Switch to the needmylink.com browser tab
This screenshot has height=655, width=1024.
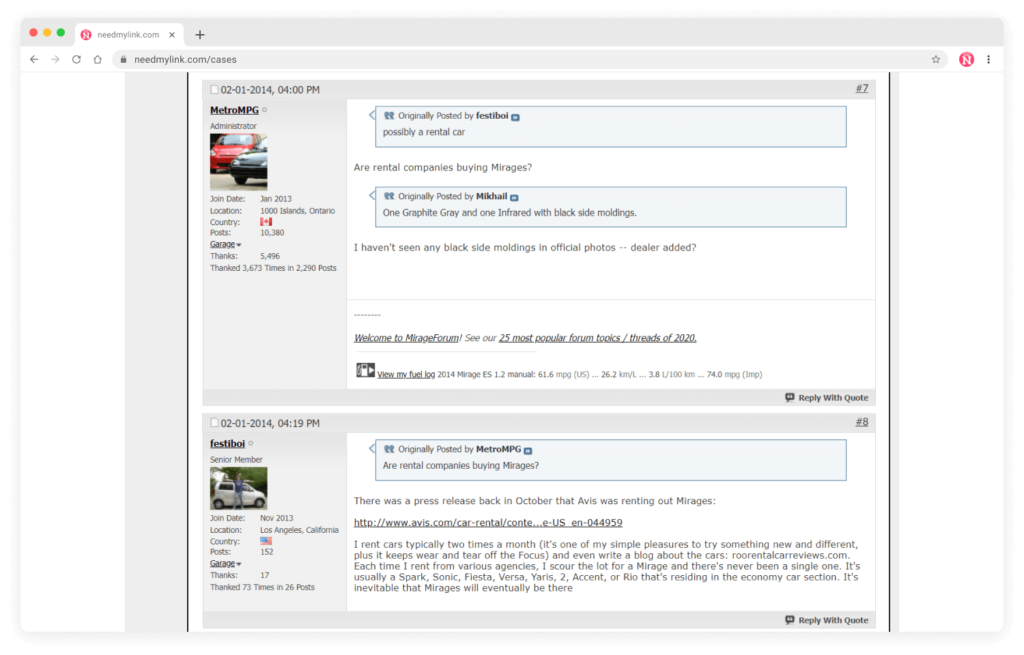click(130, 33)
